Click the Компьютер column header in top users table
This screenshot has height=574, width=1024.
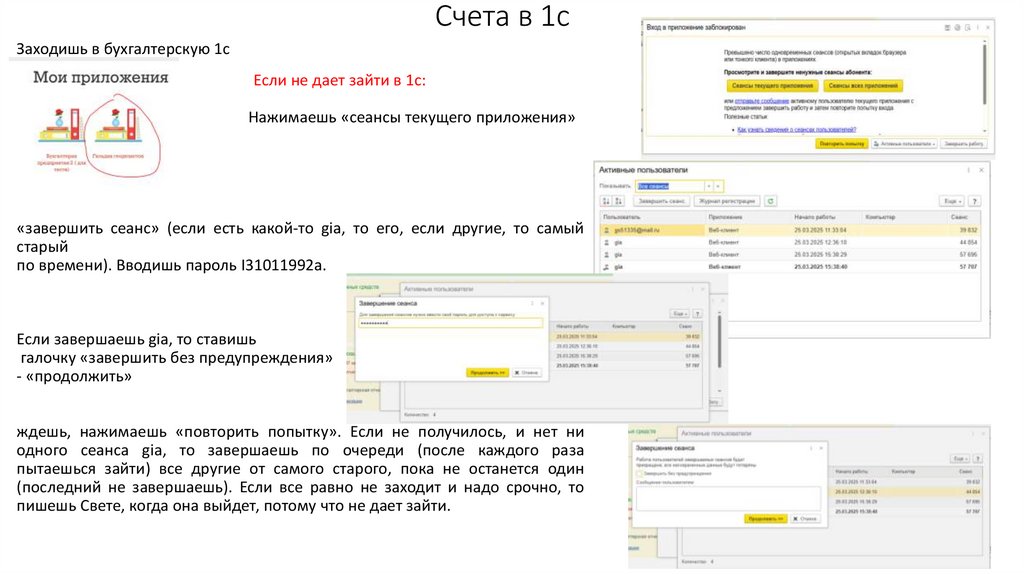(902, 217)
